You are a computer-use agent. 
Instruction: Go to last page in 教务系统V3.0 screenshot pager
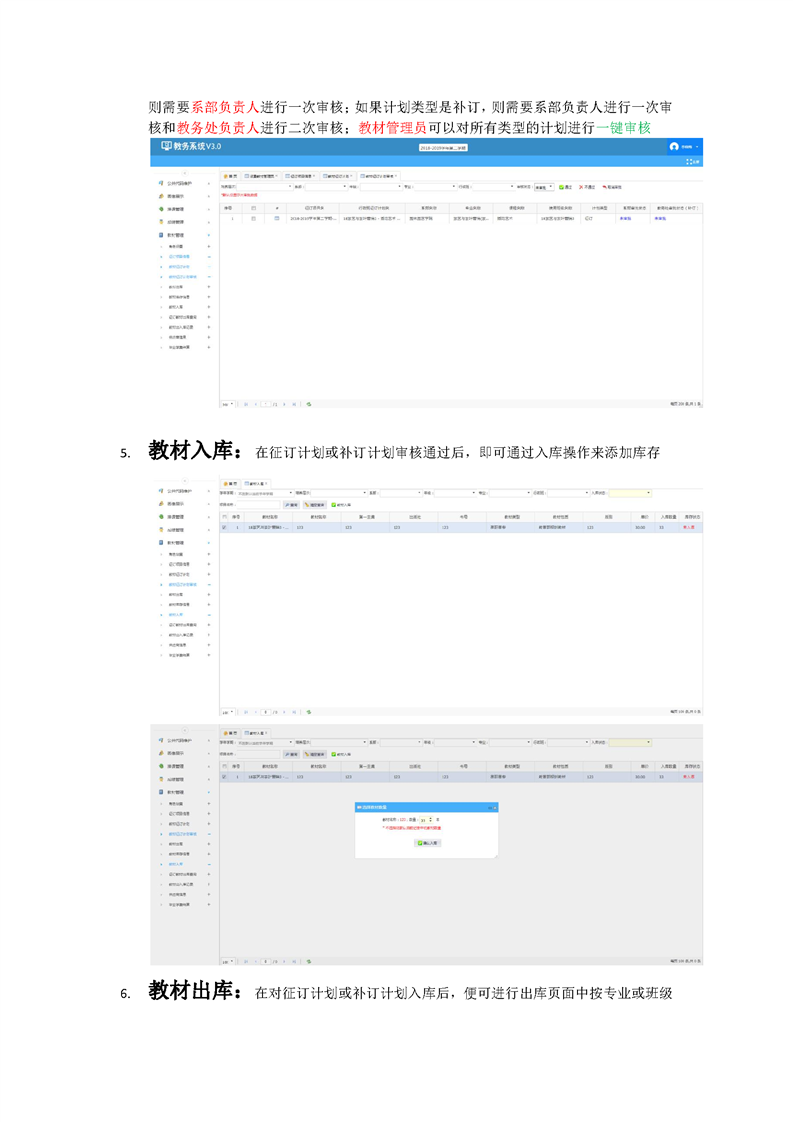(x=294, y=404)
